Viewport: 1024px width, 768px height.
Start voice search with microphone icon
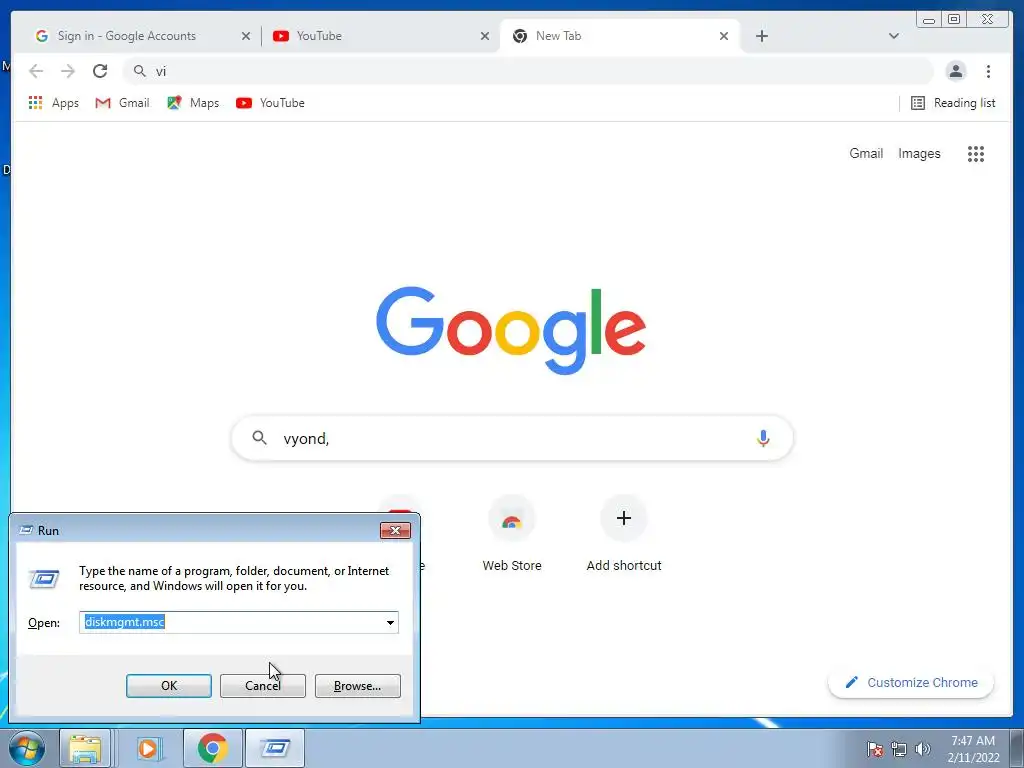(763, 438)
